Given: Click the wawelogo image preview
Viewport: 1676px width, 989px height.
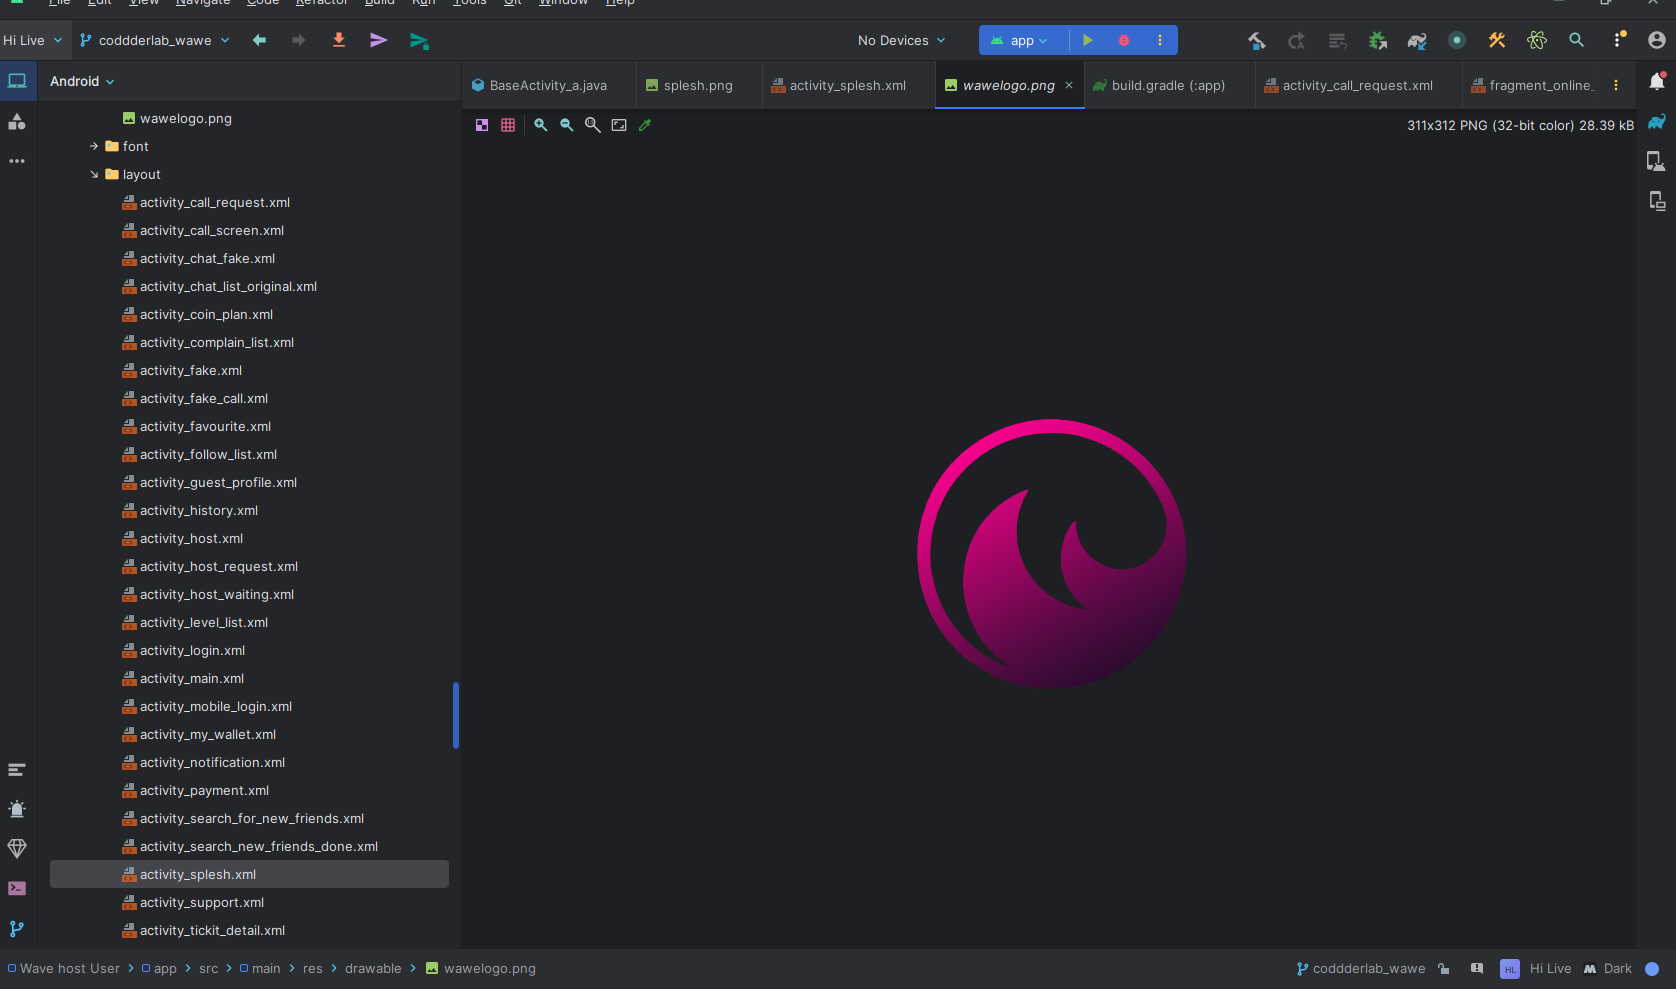Looking at the screenshot, I should (x=1051, y=553).
